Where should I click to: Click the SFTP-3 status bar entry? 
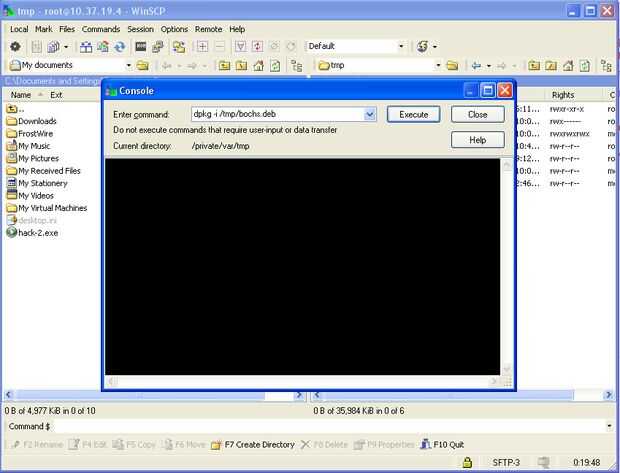coord(506,462)
